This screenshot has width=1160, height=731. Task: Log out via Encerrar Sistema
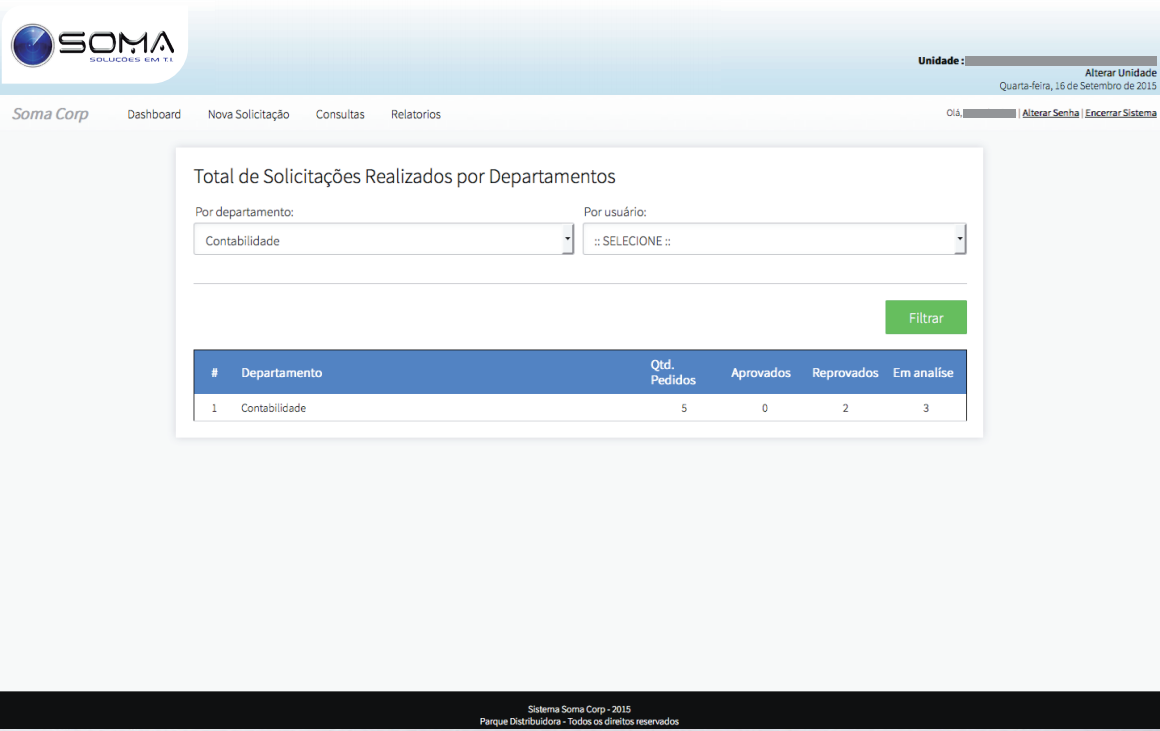point(1120,114)
